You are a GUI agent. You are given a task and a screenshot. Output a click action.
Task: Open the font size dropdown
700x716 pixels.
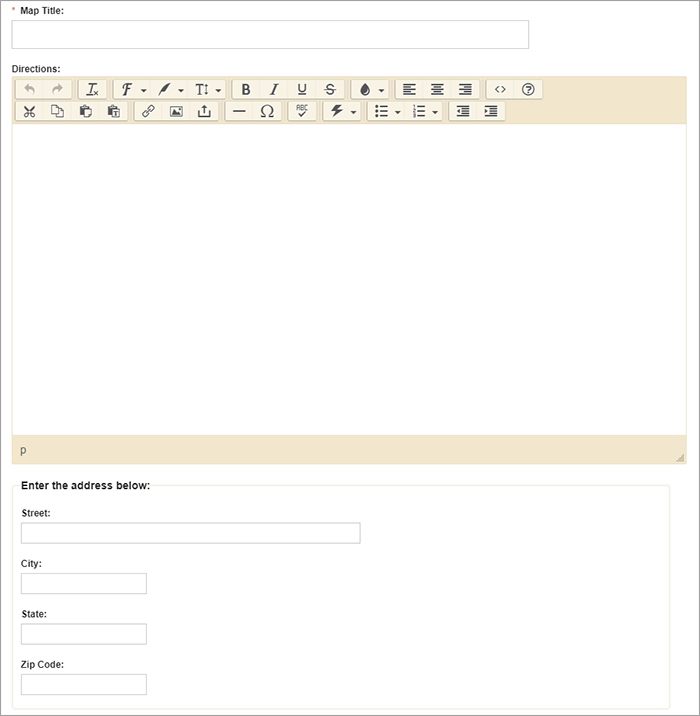[x=207, y=89]
